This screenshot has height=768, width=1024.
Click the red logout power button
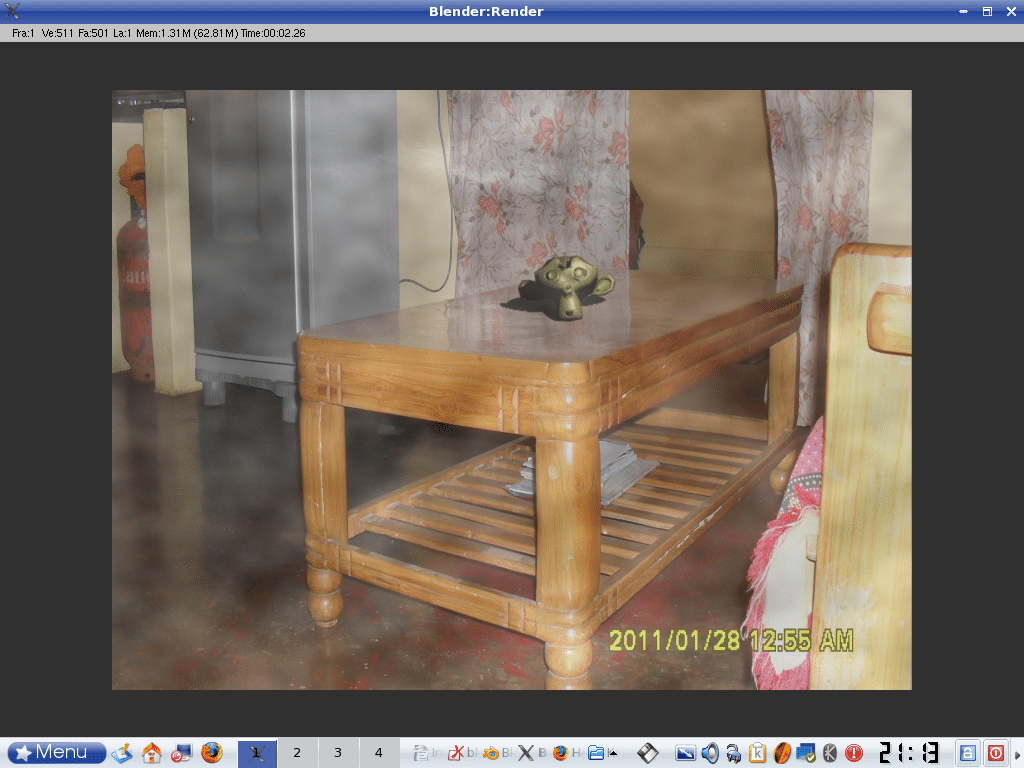(x=996, y=753)
